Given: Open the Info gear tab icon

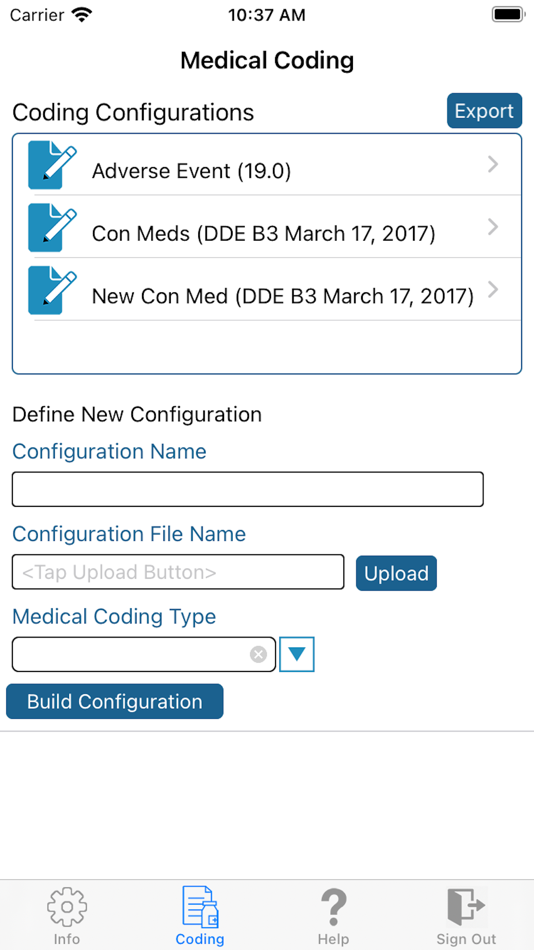Looking at the screenshot, I should tap(67, 906).
